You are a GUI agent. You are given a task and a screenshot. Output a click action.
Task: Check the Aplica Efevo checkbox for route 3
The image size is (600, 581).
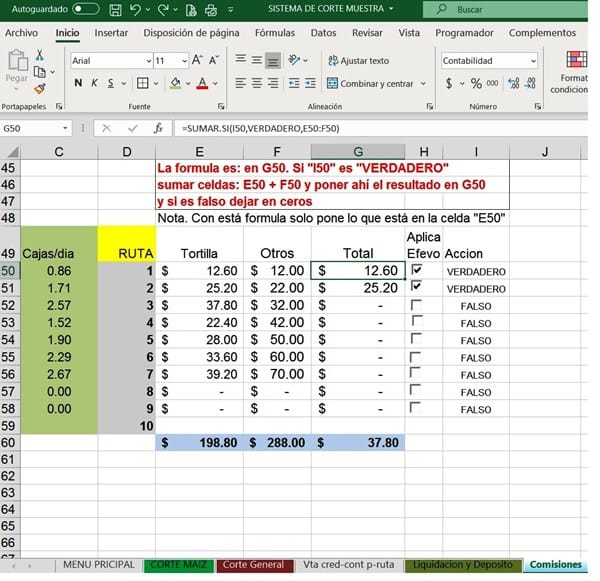[x=417, y=304]
